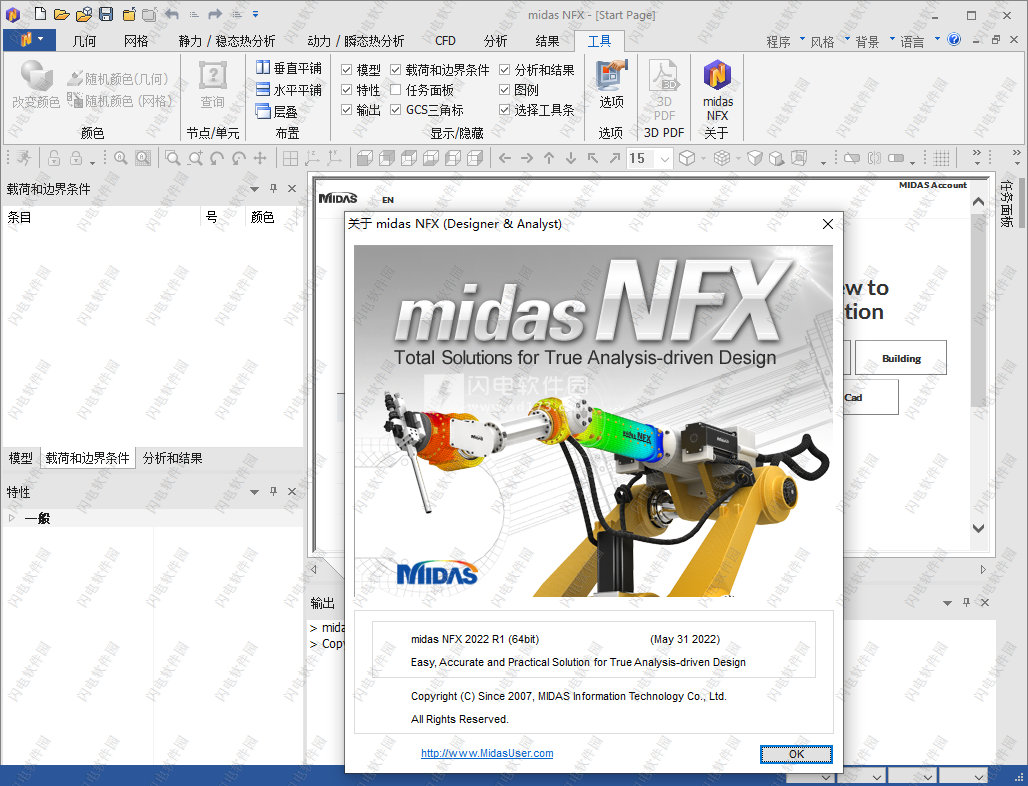
Task: Click the save diskette icon
Action: [x=106, y=14]
